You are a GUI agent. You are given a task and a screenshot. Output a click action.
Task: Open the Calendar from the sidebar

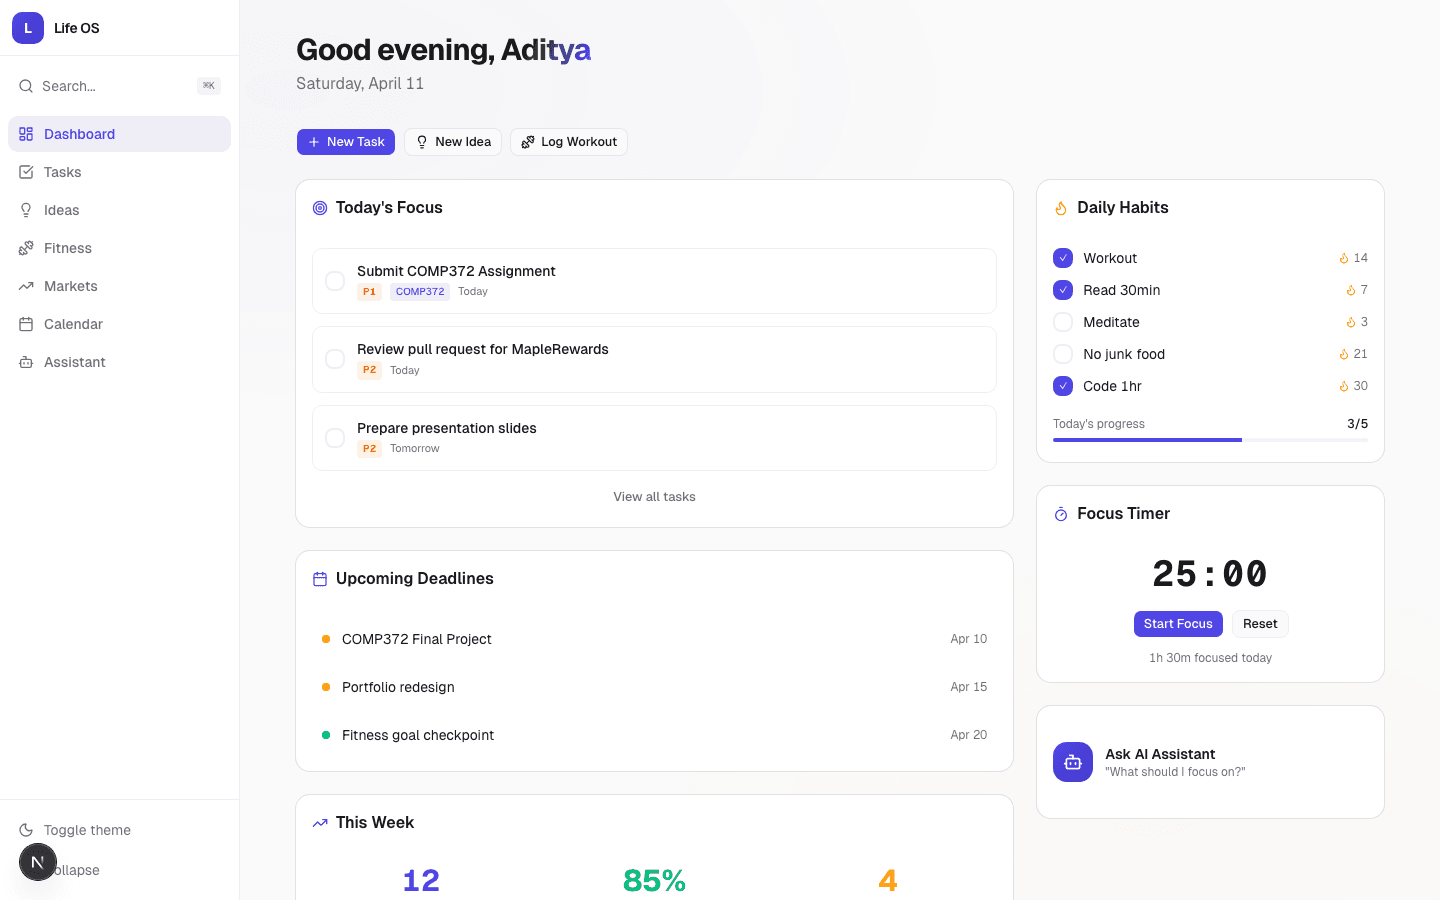pyautogui.click(x=72, y=324)
